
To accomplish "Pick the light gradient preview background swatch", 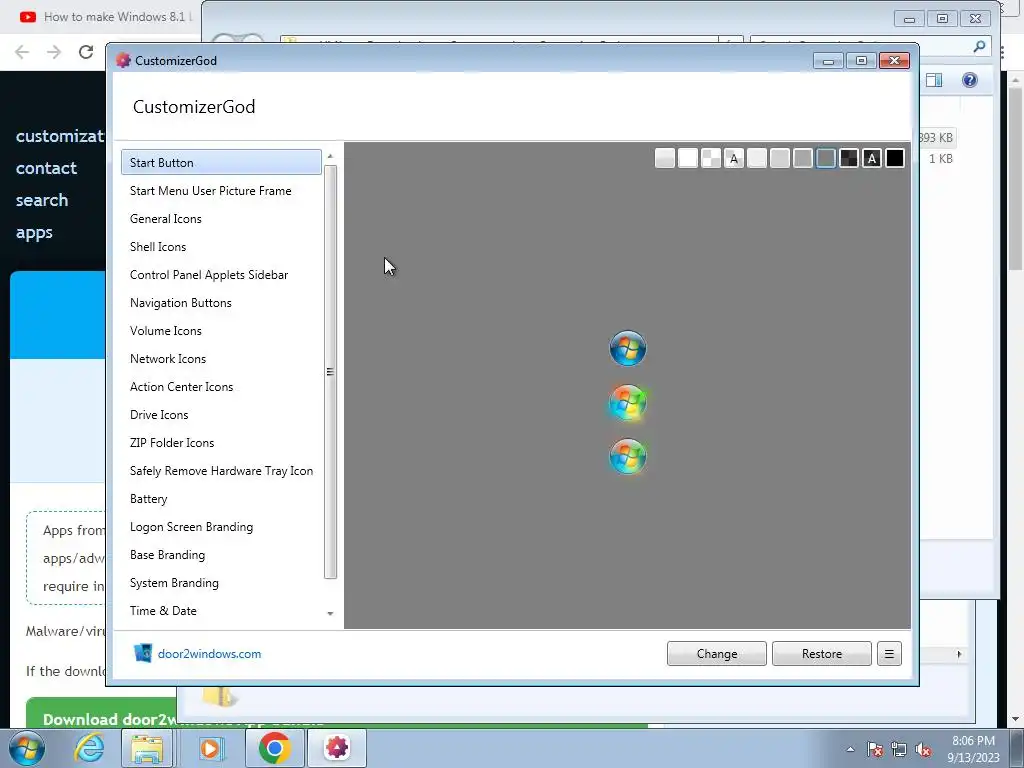I will tap(665, 158).
